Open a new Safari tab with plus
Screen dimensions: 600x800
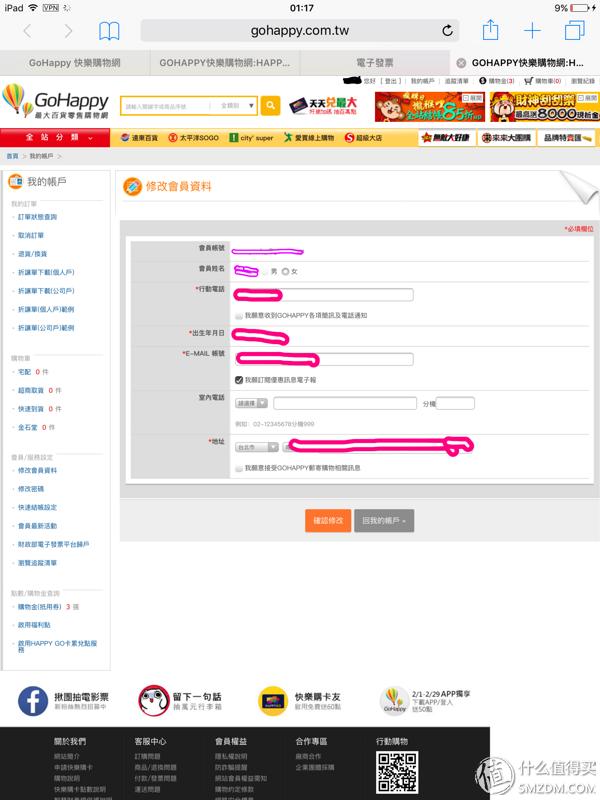click(x=533, y=31)
